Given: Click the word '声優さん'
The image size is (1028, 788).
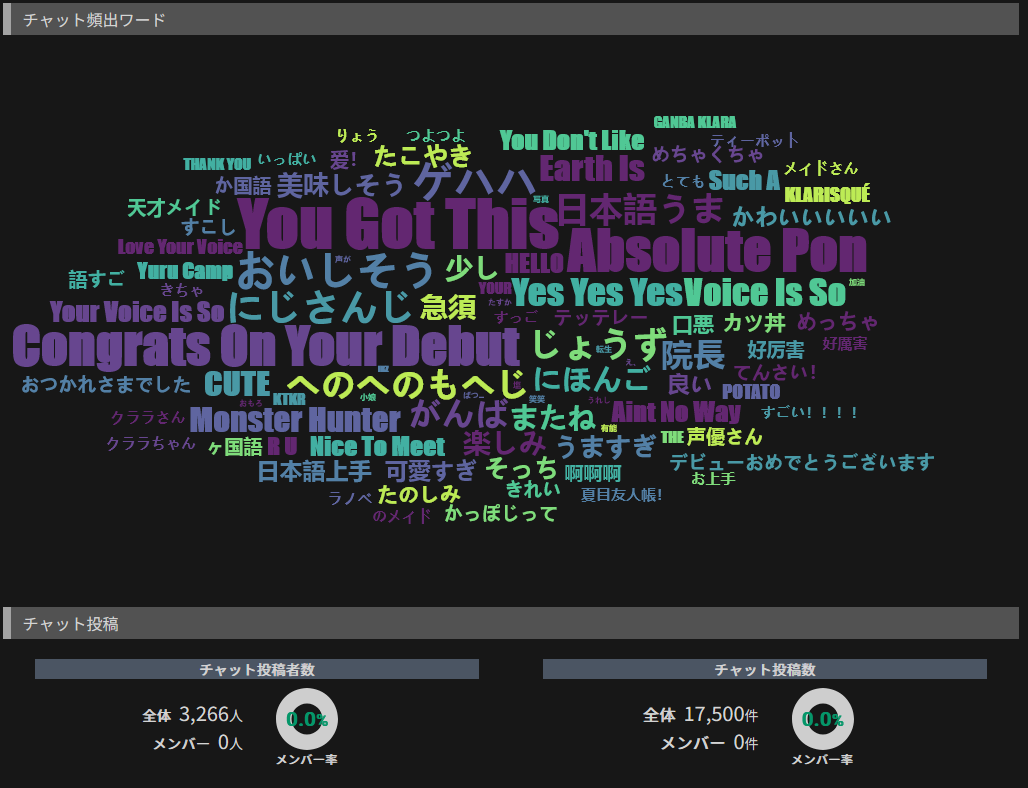Looking at the screenshot, I should point(724,437).
